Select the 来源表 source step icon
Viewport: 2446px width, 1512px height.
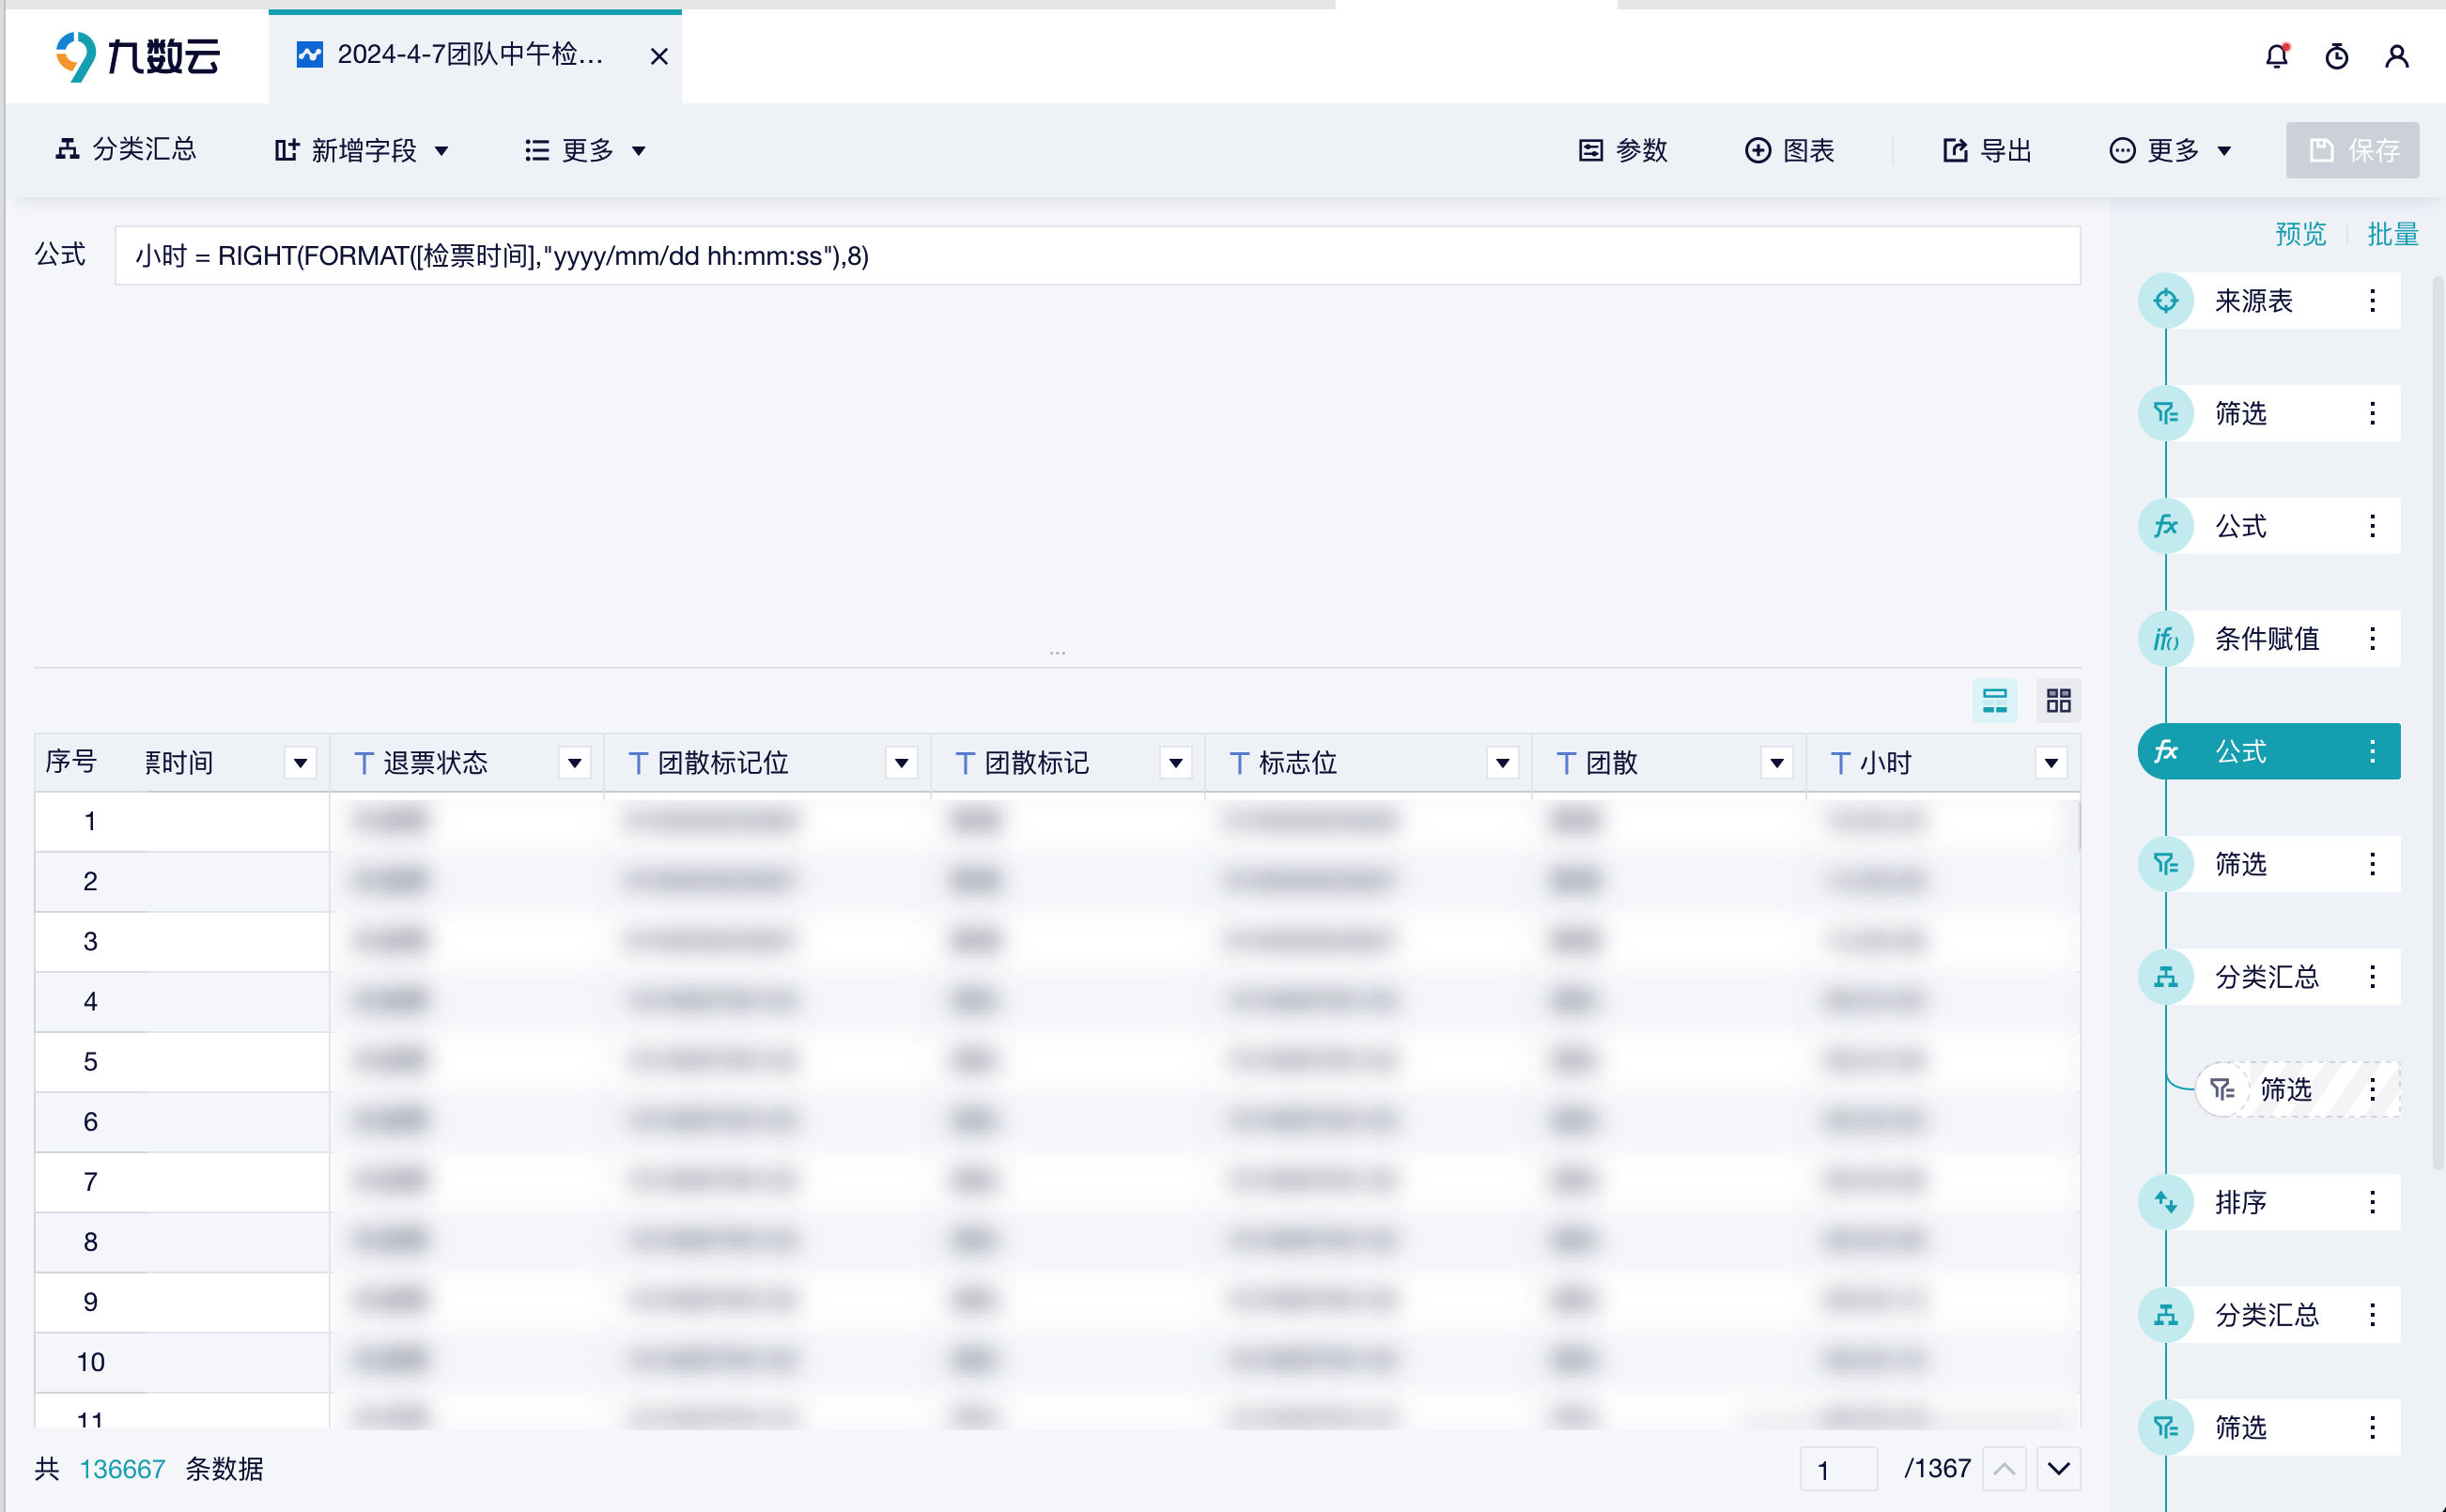click(x=2165, y=301)
